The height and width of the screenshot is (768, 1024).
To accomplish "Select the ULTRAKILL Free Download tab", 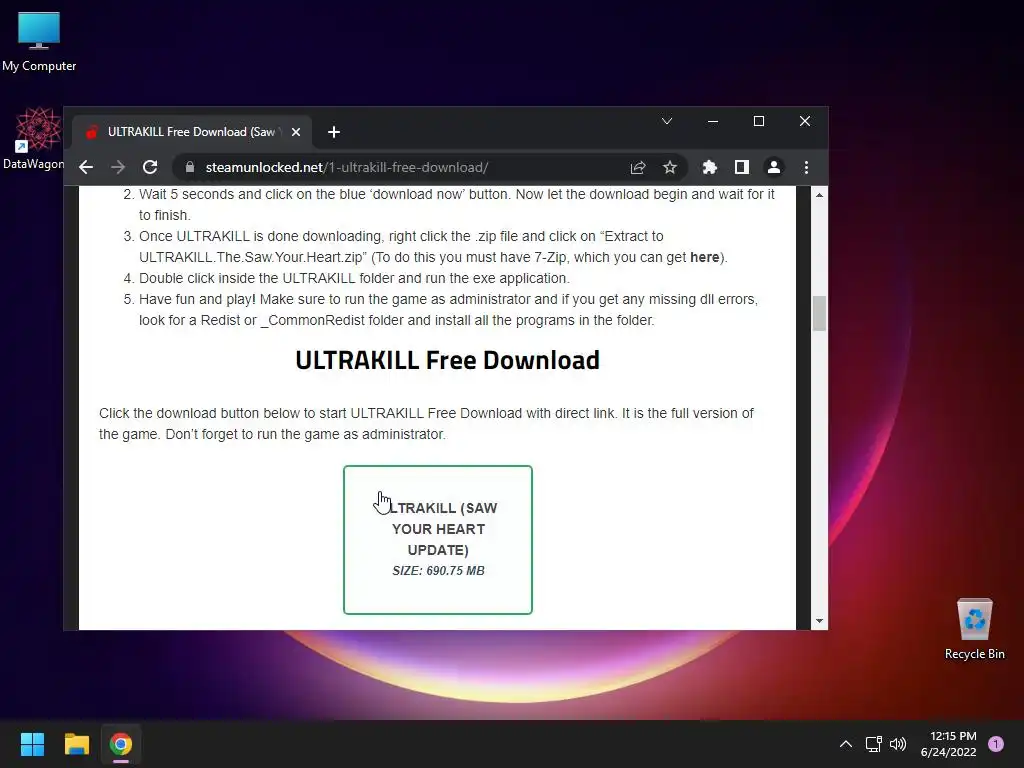I will coord(192,132).
